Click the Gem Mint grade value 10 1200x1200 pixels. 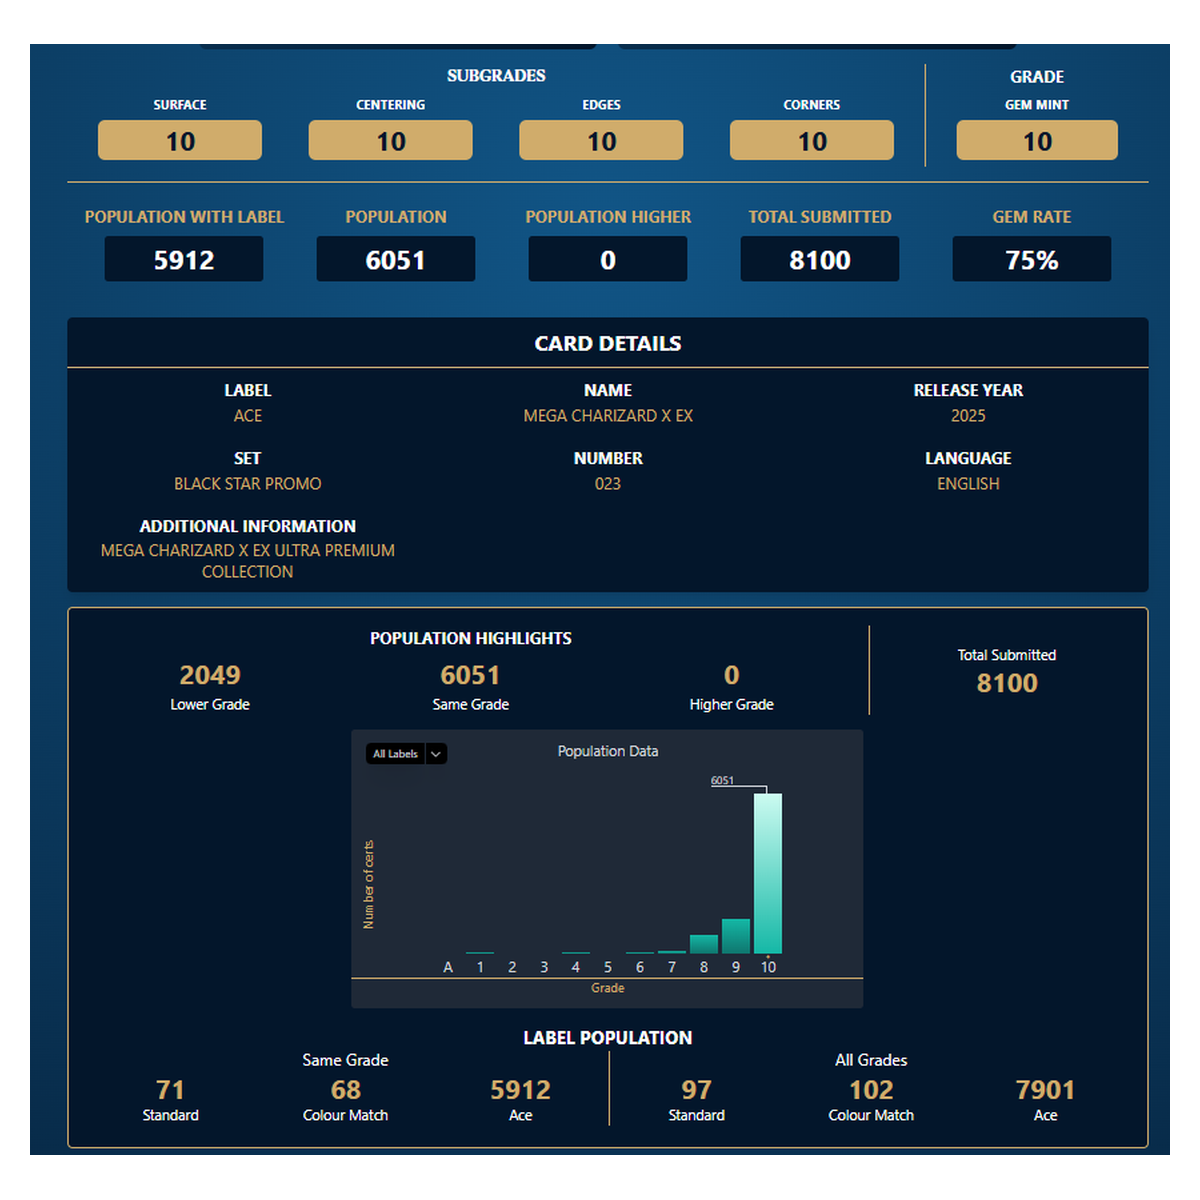[x=1037, y=141]
